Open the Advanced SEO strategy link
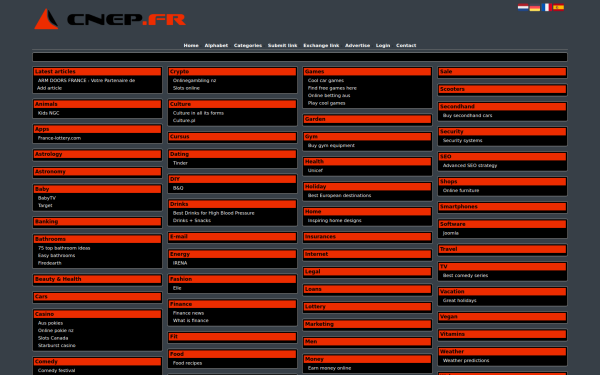The width and height of the screenshot is (600, 375). click(x=470, y=166)
